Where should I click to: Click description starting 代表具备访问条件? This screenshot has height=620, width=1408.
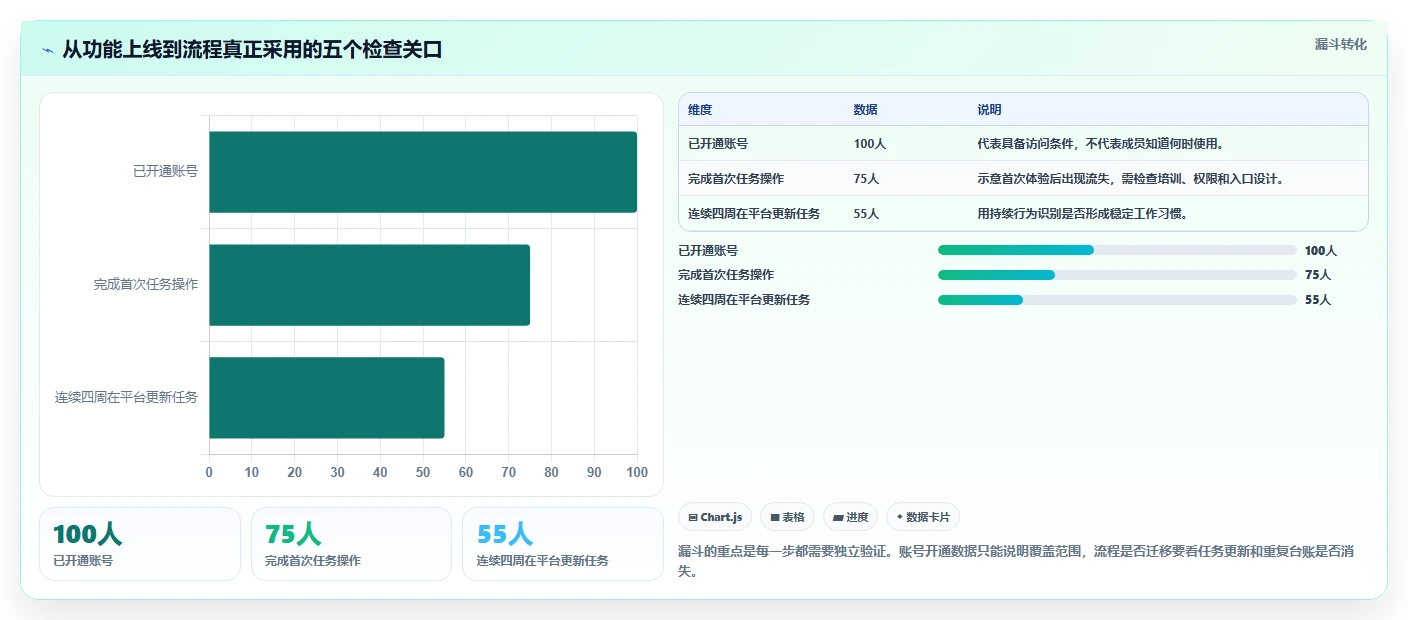1100,144
